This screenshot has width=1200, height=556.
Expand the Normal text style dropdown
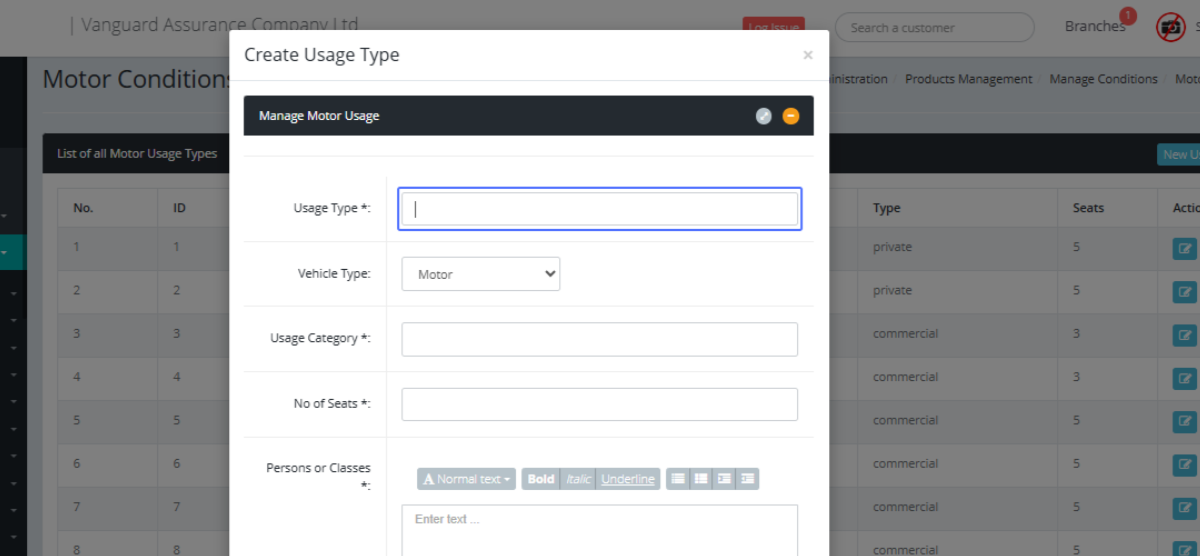pos(467,479)
